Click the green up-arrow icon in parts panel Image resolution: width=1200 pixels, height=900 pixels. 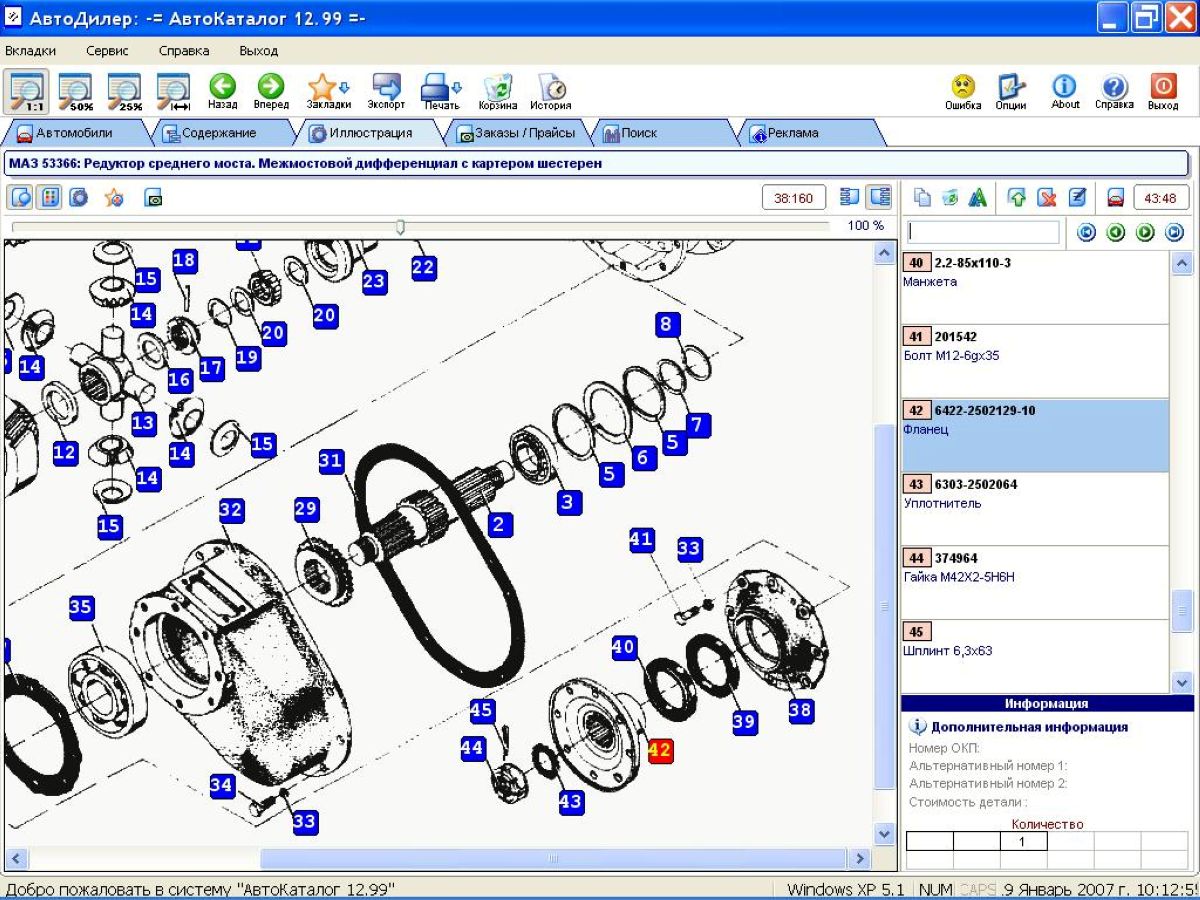pos(1017,198)
